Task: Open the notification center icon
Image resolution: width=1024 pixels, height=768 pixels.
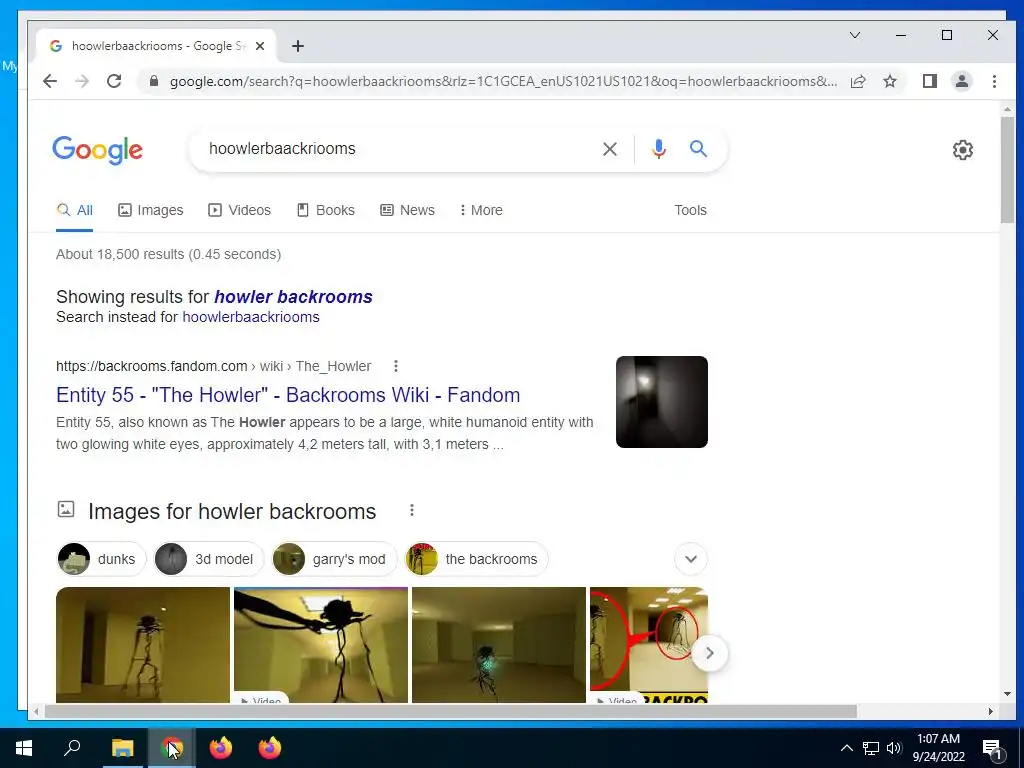Action: [993, 749]
